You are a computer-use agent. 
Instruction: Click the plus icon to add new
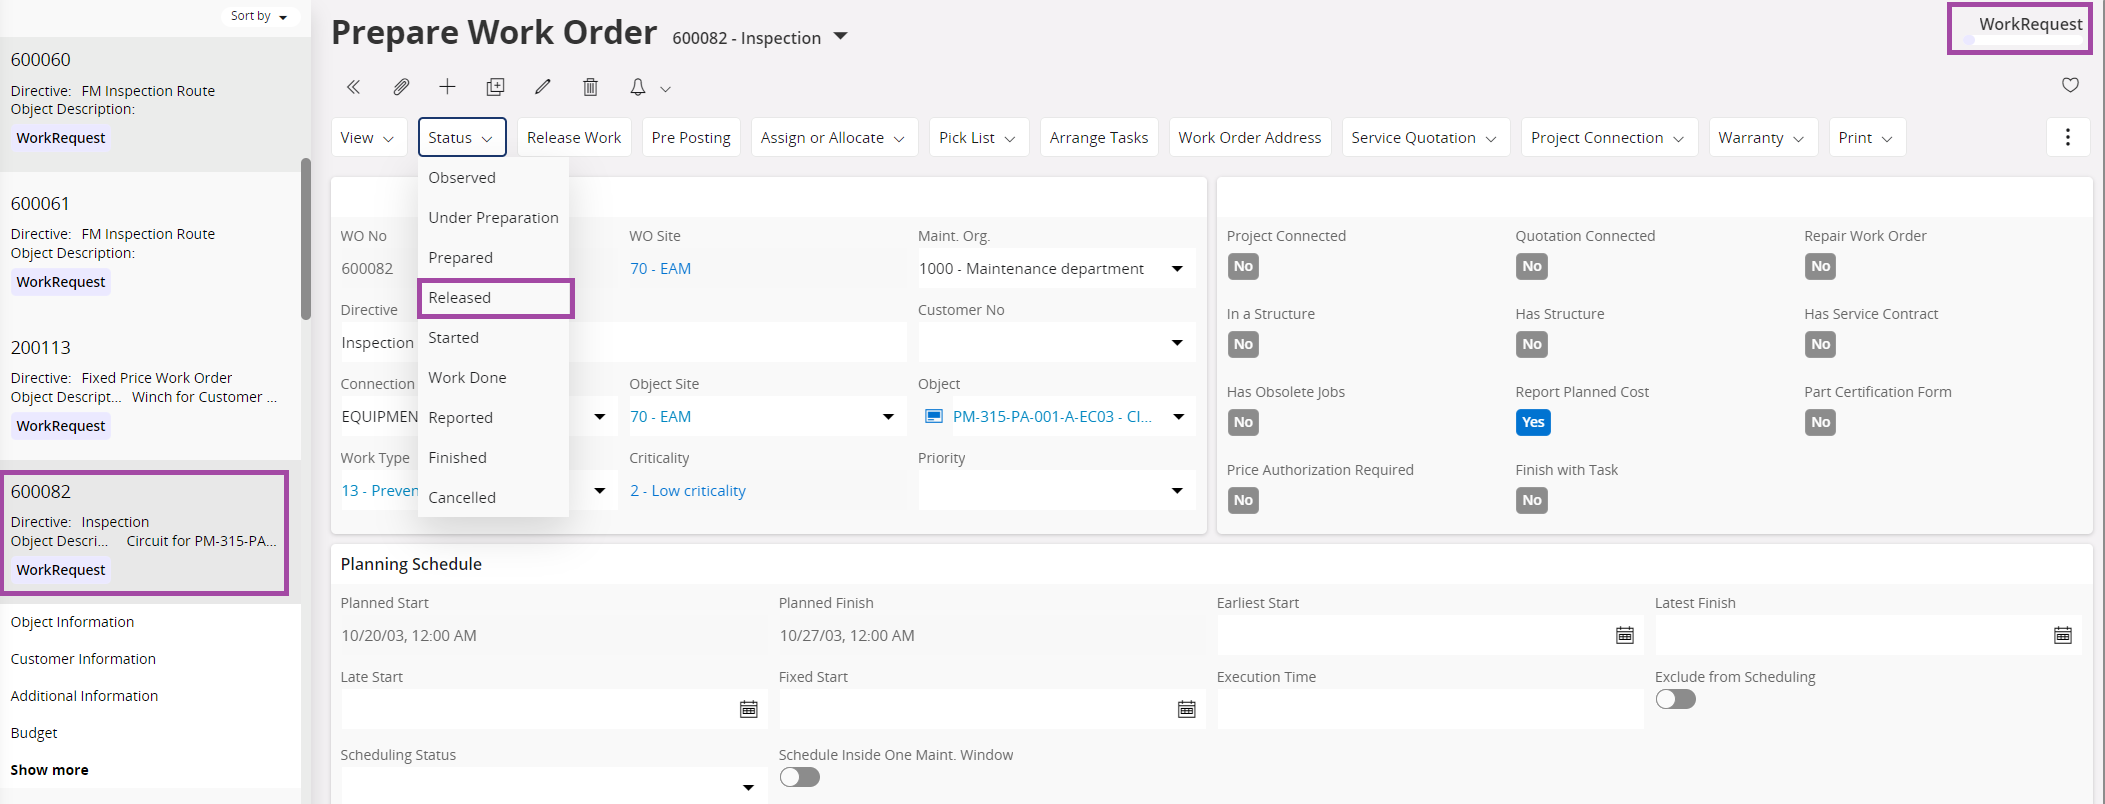pyautogui.click(x=447, y=87)
